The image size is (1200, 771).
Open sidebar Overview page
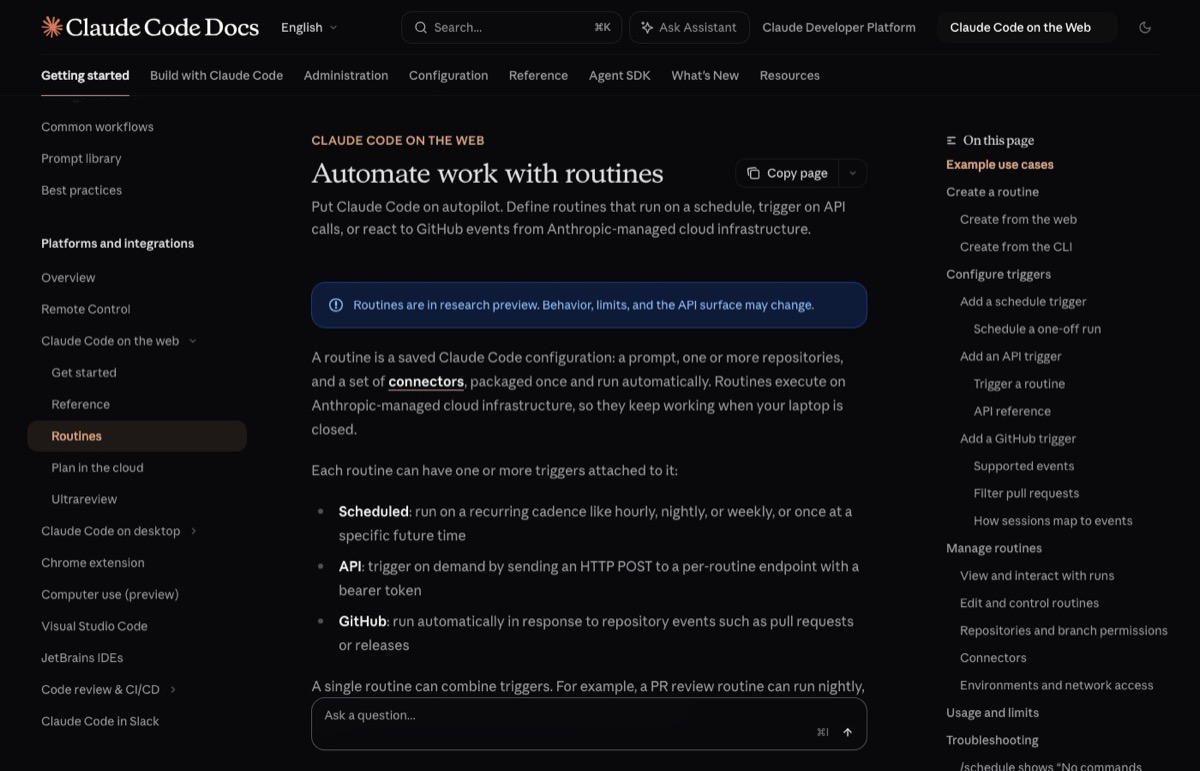[x=68, y=278]
